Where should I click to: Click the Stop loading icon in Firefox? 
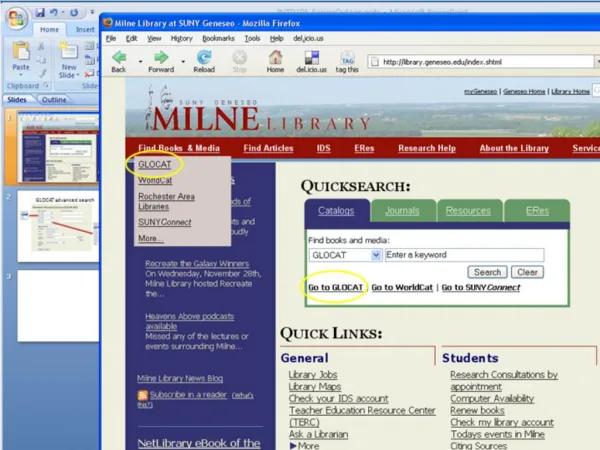click(240, 57)
